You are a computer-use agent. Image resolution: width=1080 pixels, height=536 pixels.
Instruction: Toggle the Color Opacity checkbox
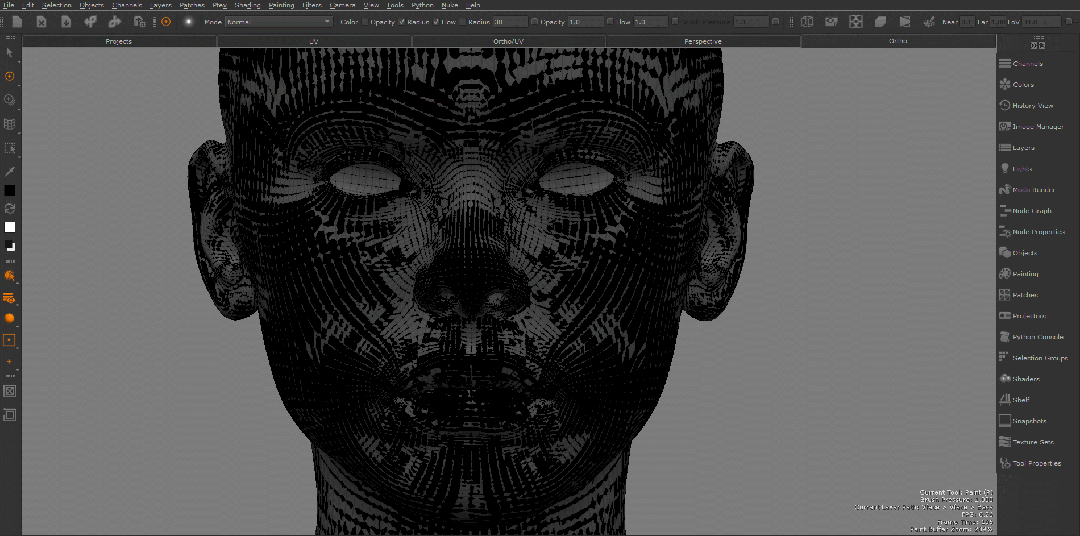[365, 22]
